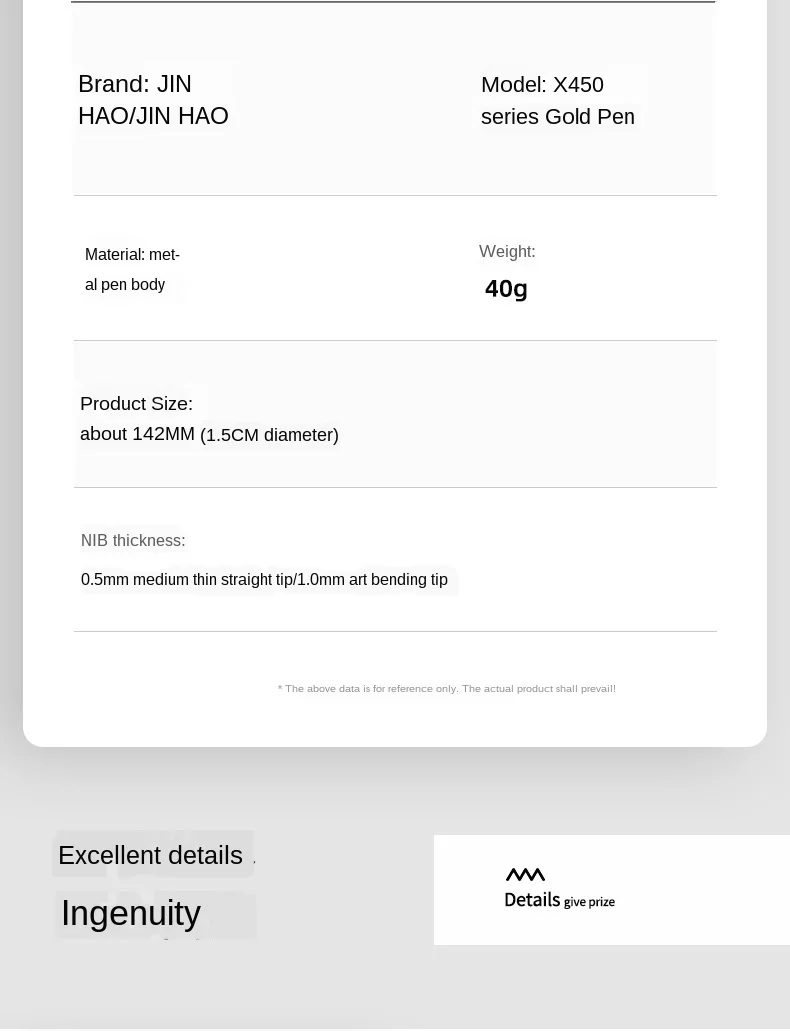Click the word Details in bold
The width and height of the screenshot is (790, 1031).
pyautogui.click(x=532, y=899)
